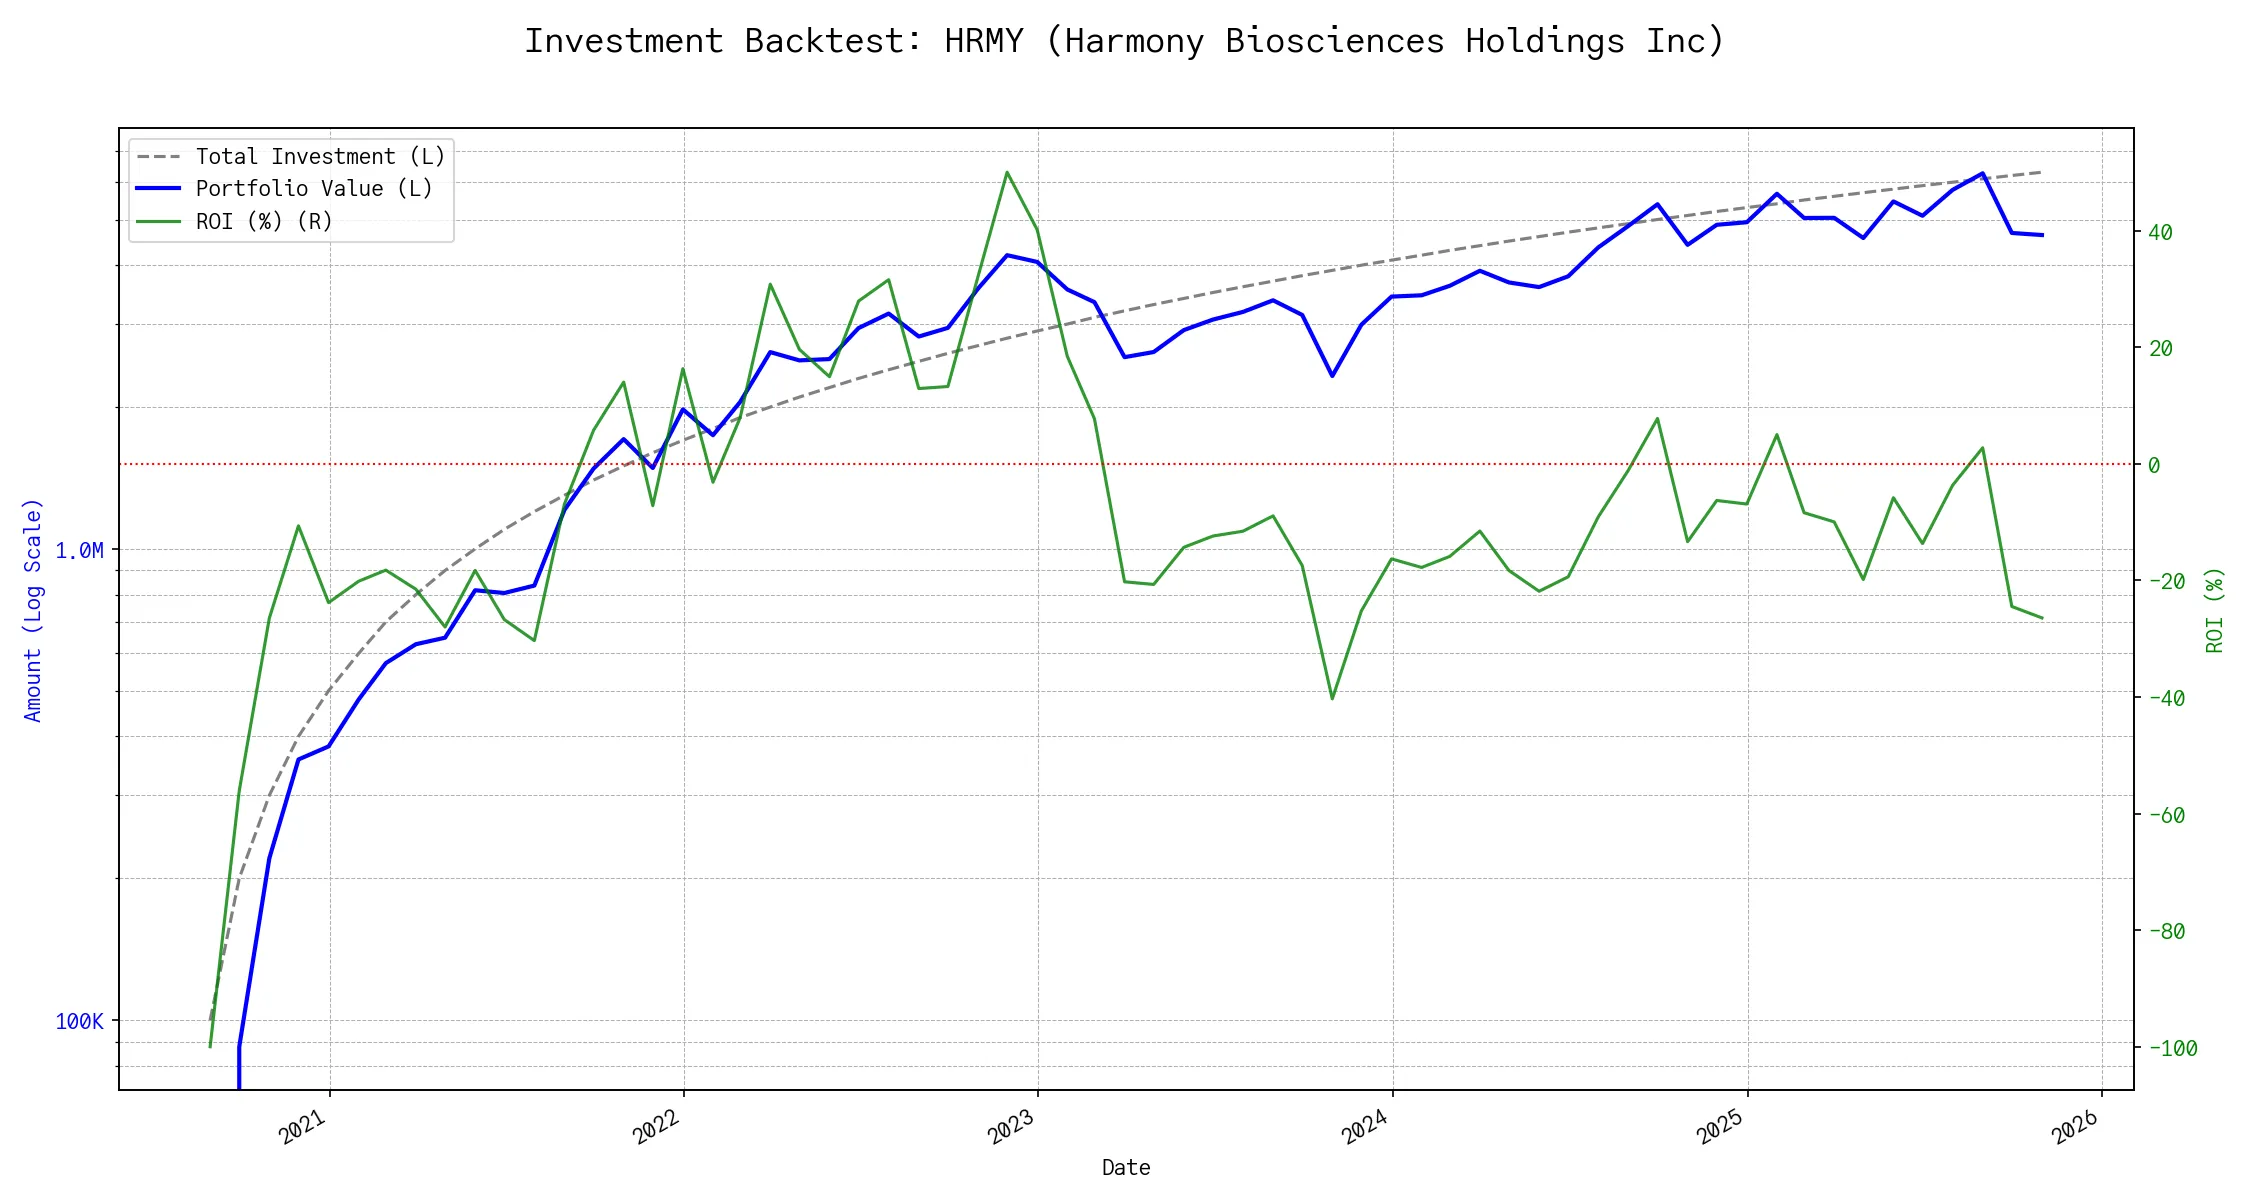Click the Portfolio Value legend entry
2250x1200 pixels.
coord(314,189)
